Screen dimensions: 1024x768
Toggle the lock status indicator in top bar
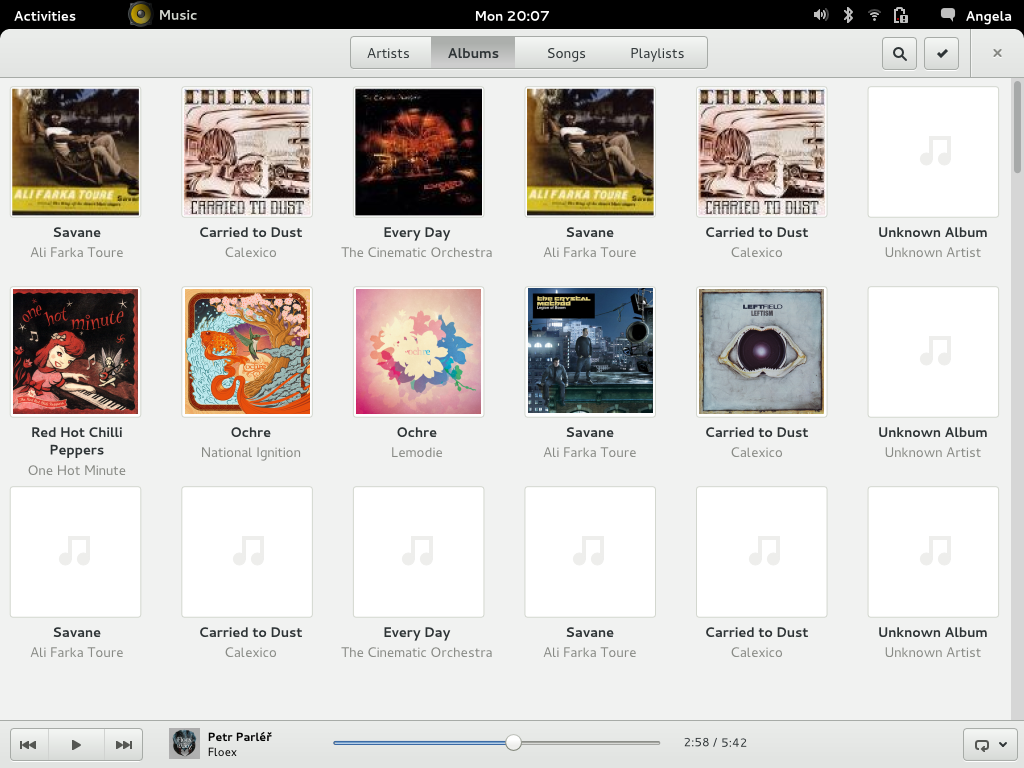coord(898,15)
